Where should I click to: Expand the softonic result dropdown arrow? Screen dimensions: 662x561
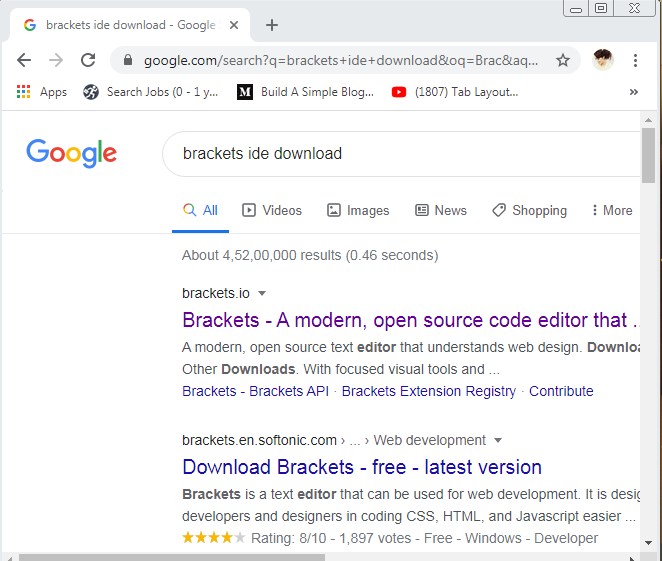498,440
